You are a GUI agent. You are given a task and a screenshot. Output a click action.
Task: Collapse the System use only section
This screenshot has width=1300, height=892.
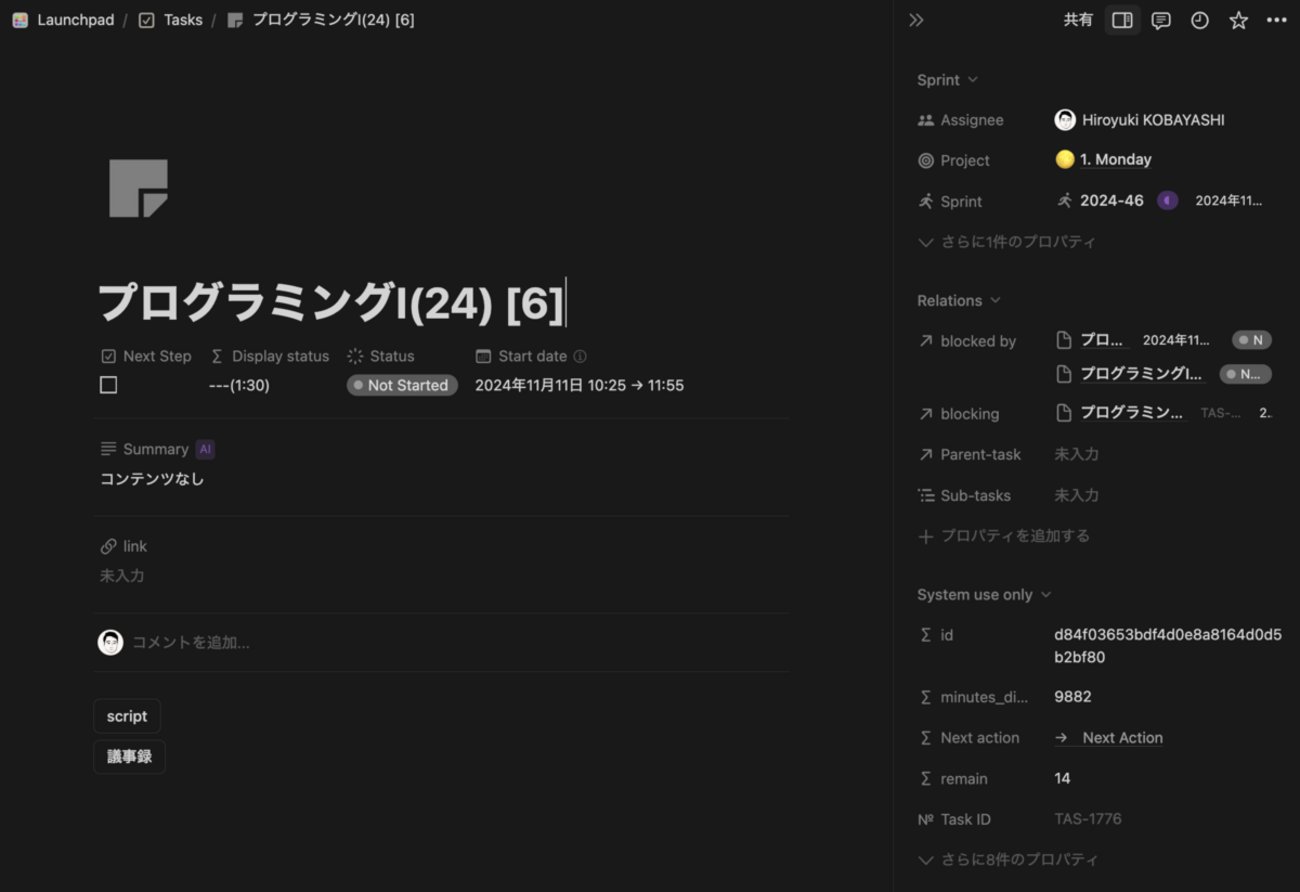click(x=1046, y=594)
